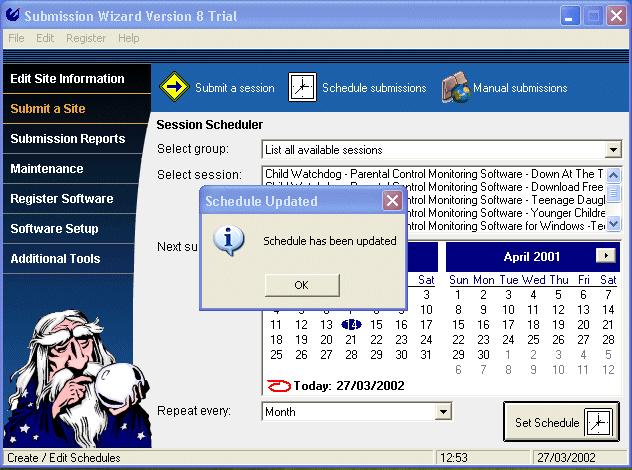The width and height of the screenshot is (632, 470).
Task: Minimize the Submission Wizard window
Action: click(570, 16)
